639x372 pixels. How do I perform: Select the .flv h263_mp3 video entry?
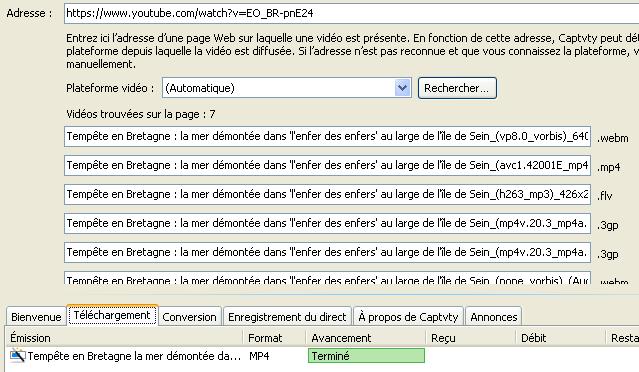[x=327, y=194]
